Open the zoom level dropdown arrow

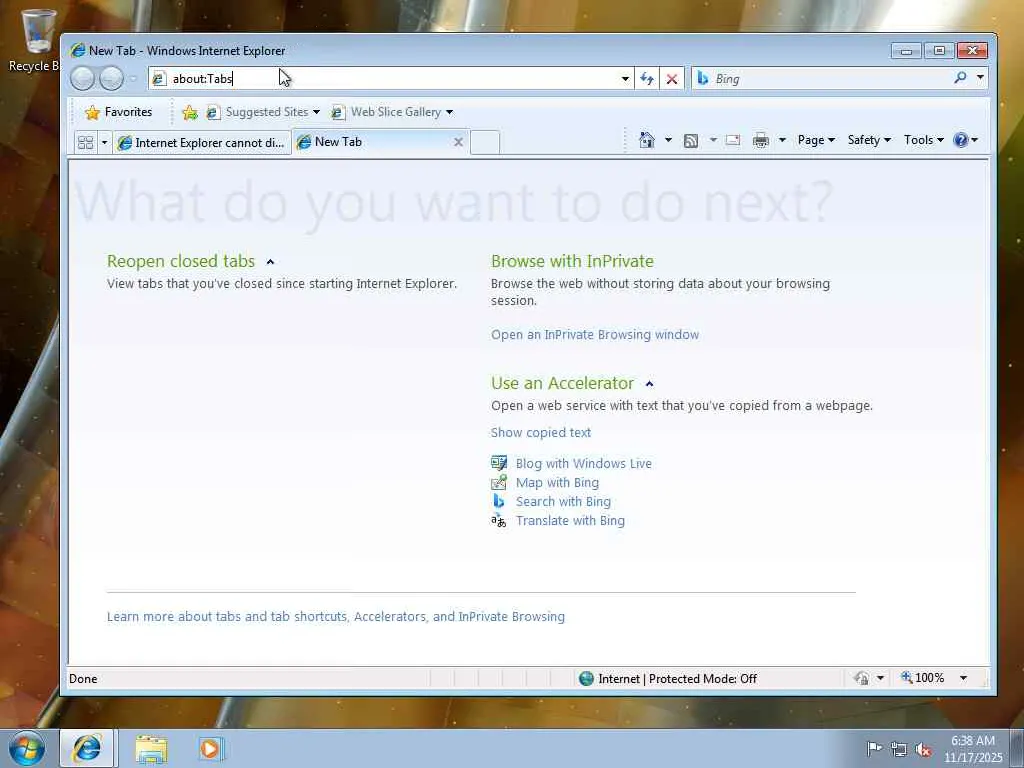point(963,678)
